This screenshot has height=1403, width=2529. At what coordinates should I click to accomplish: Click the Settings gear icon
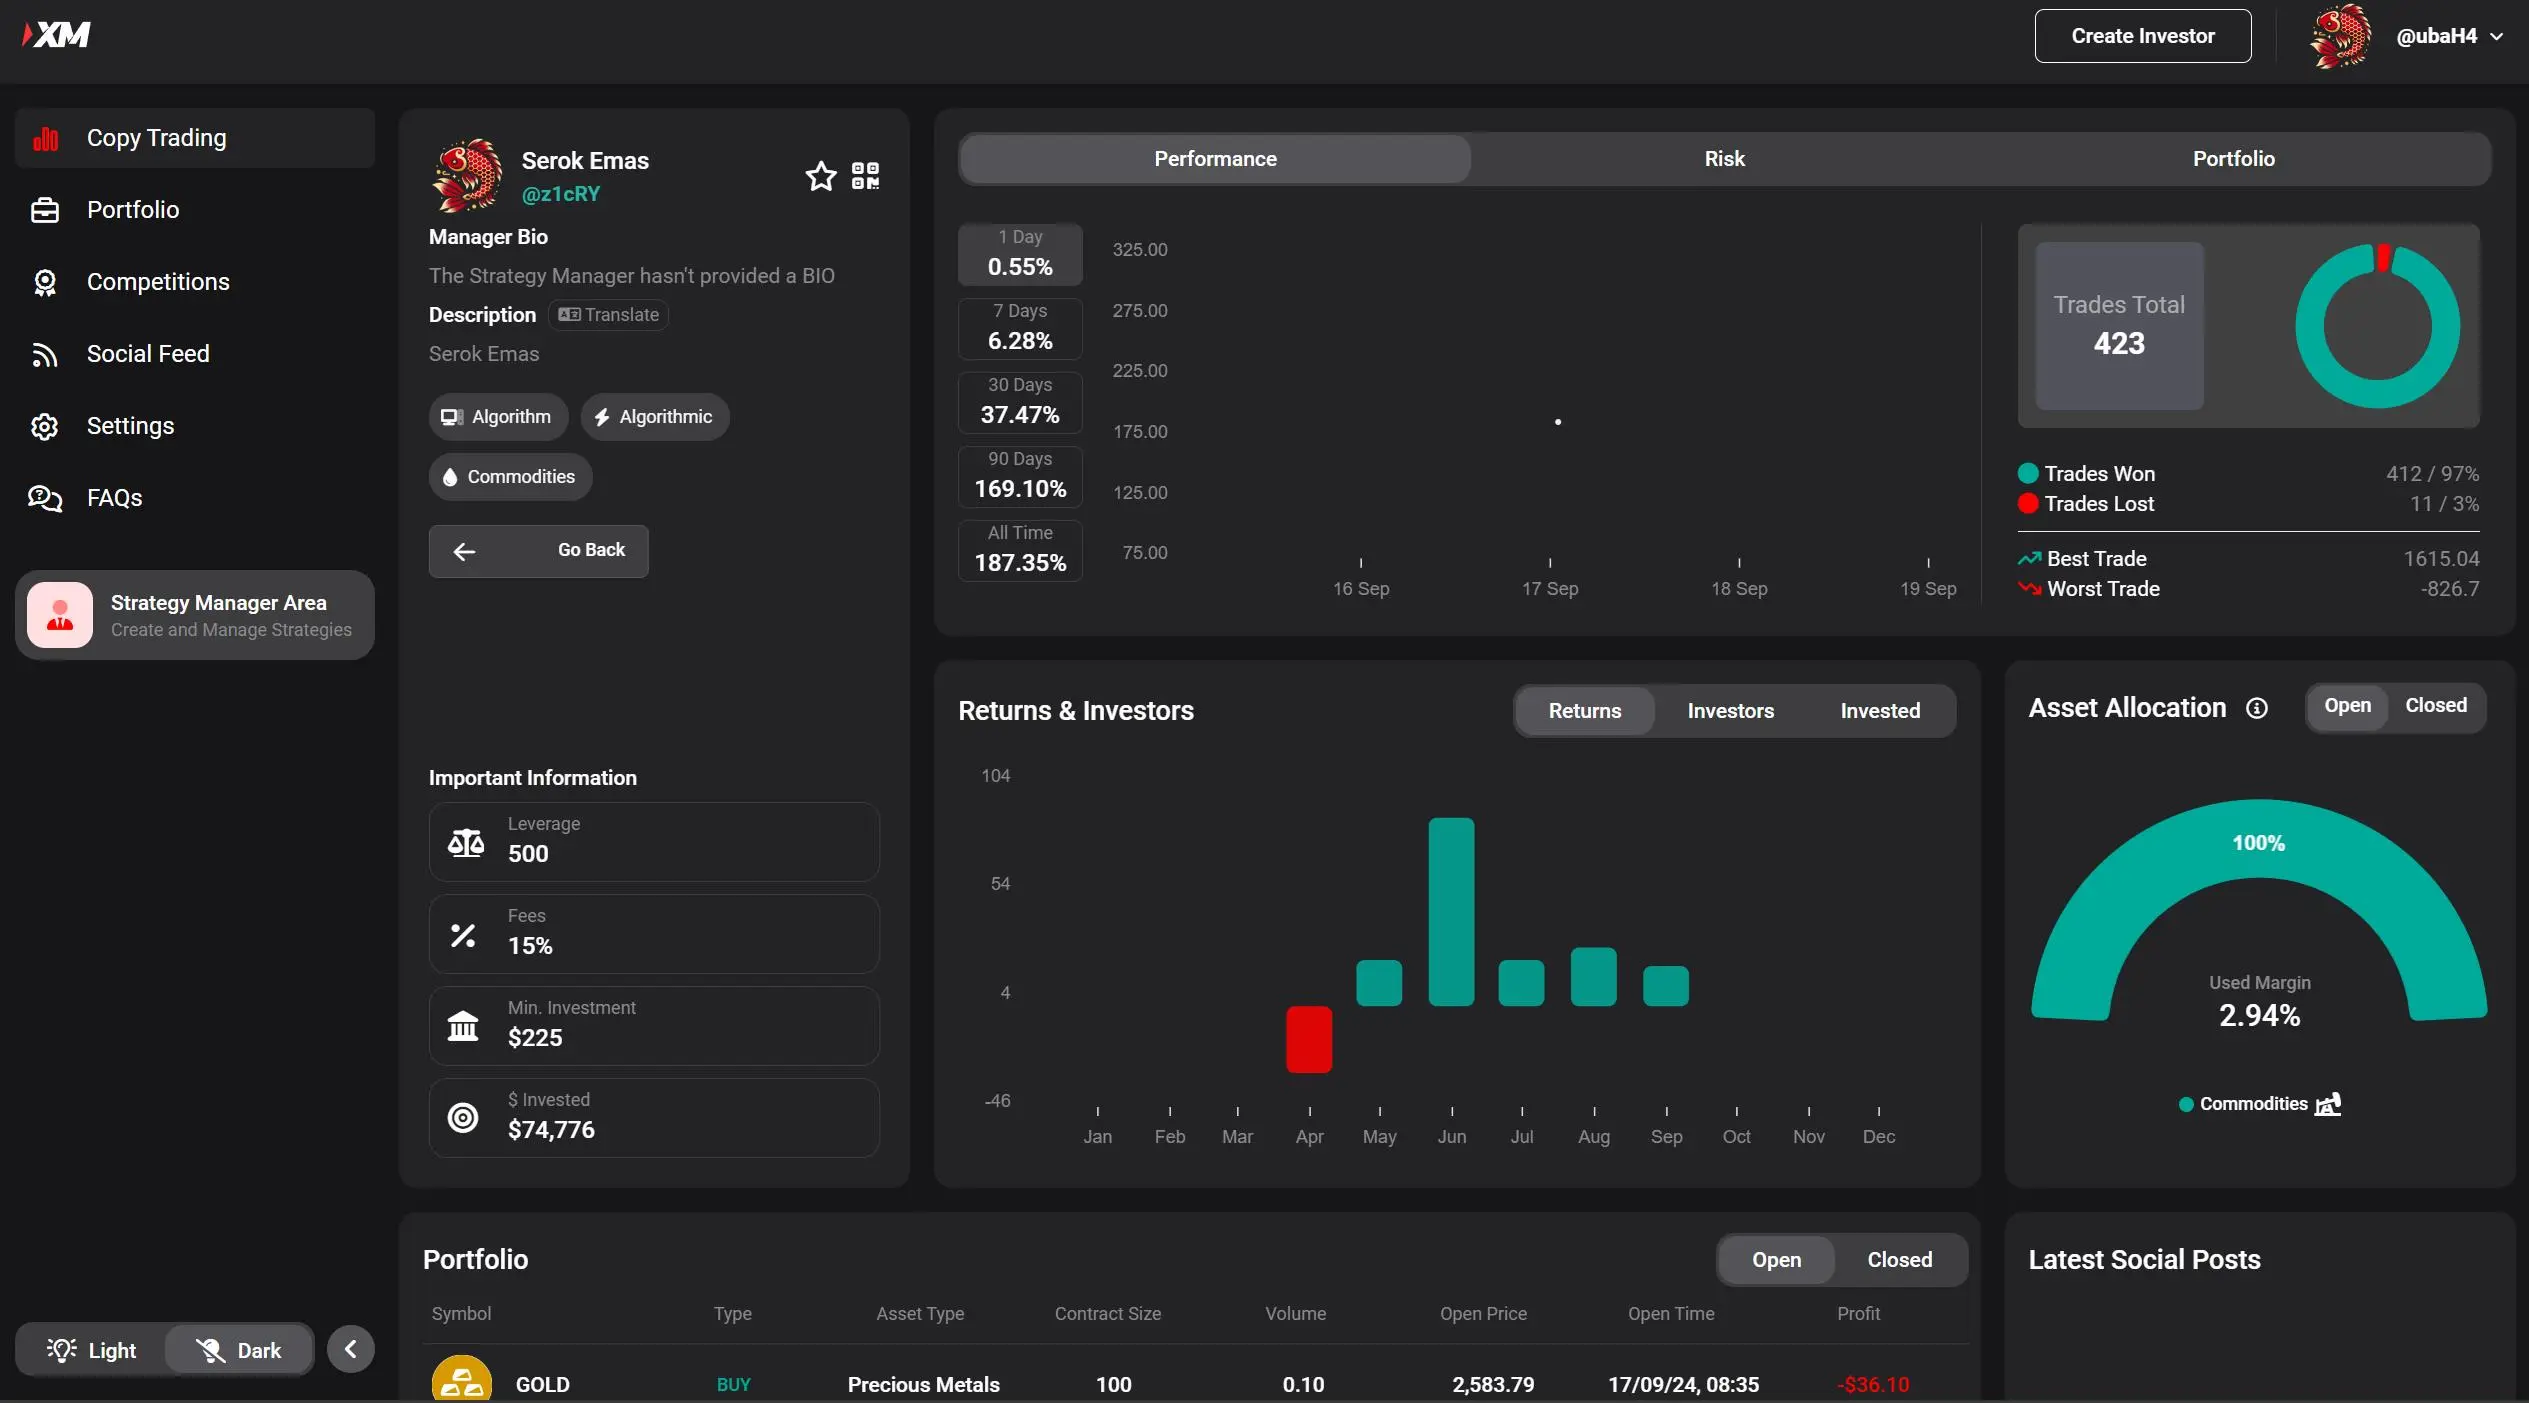pos(45,427)
